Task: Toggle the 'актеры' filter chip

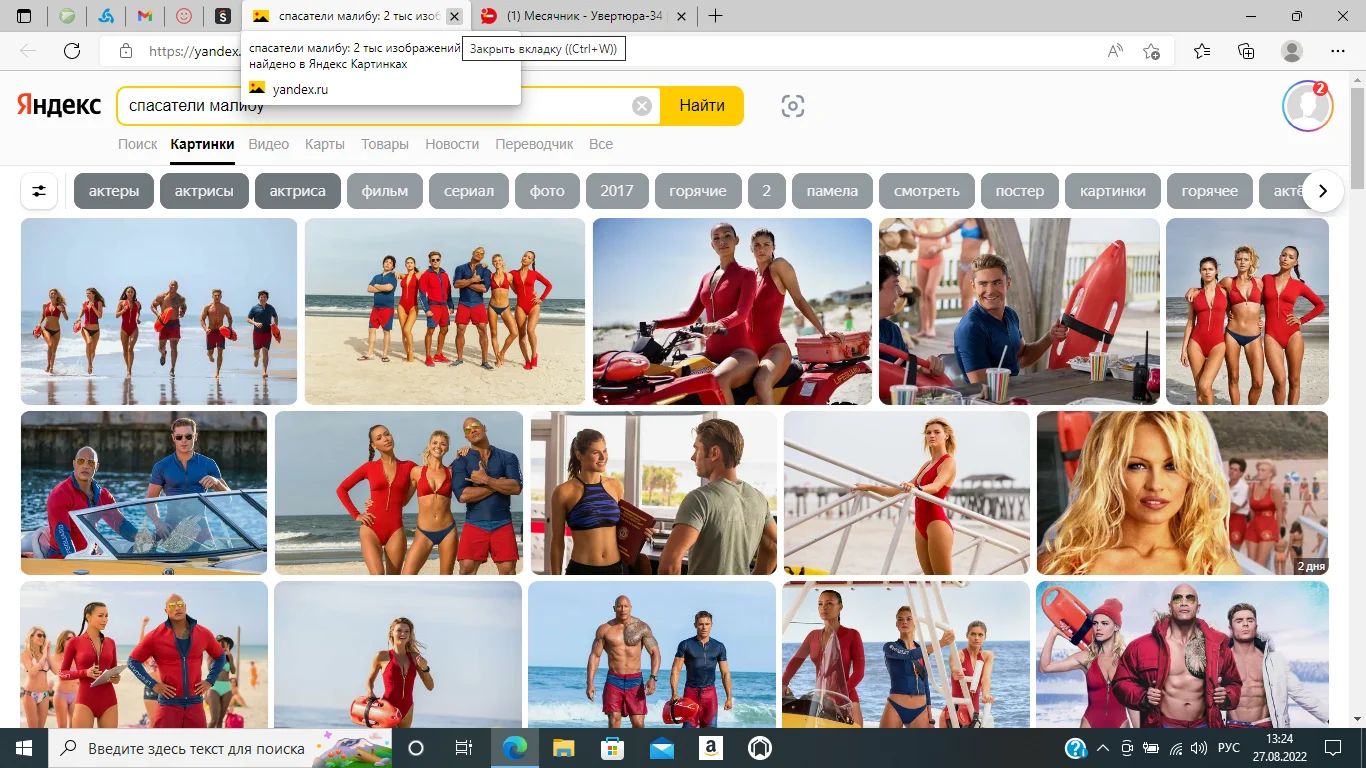Action: coord(113,190)
